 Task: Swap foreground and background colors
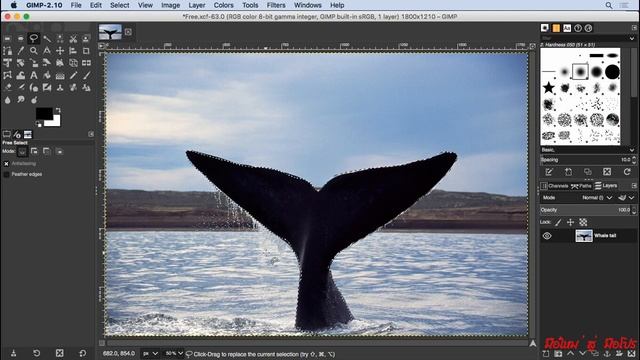pyautogui.click(x=58, y=110)
